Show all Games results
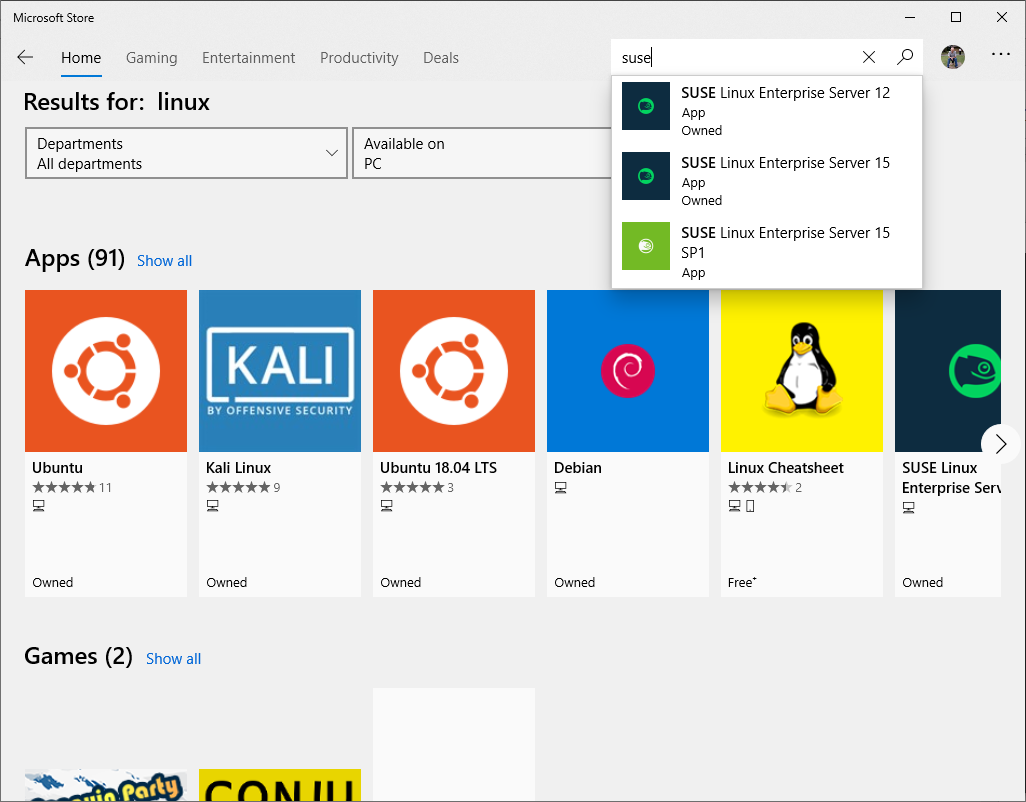The width and height of the screenshot is (1026, 802). click(x=173, y=659)
